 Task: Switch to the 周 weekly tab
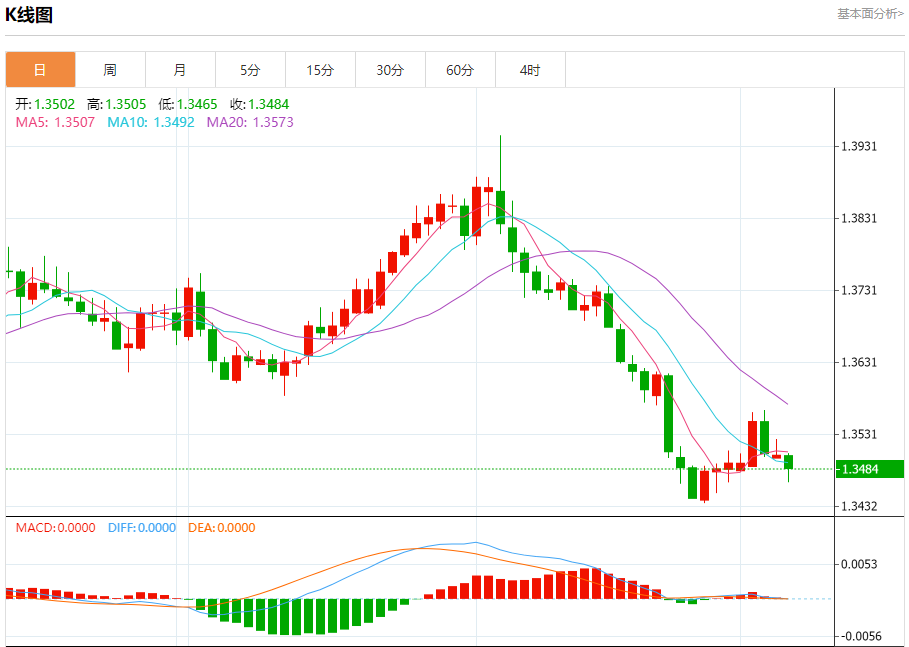click(110, 70)
